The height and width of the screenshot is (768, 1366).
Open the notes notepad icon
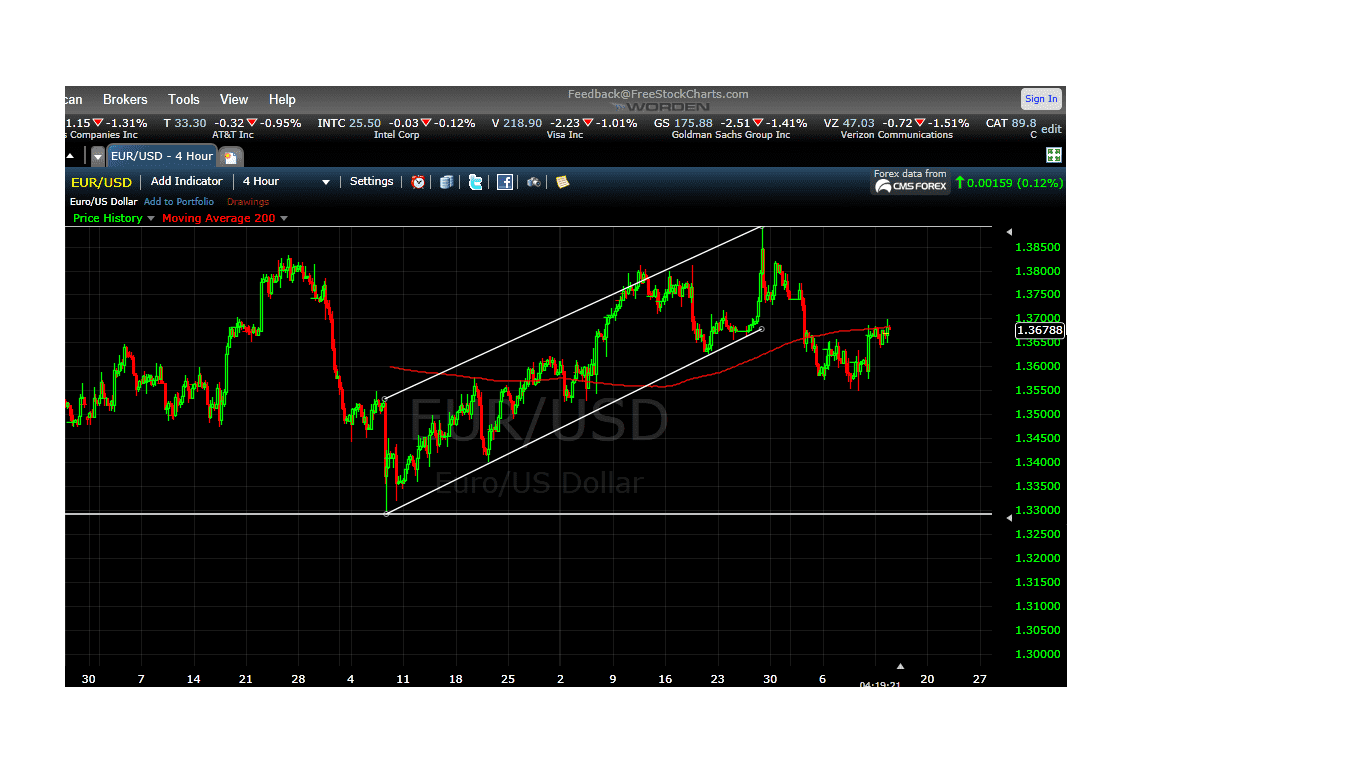click(562, 182)
